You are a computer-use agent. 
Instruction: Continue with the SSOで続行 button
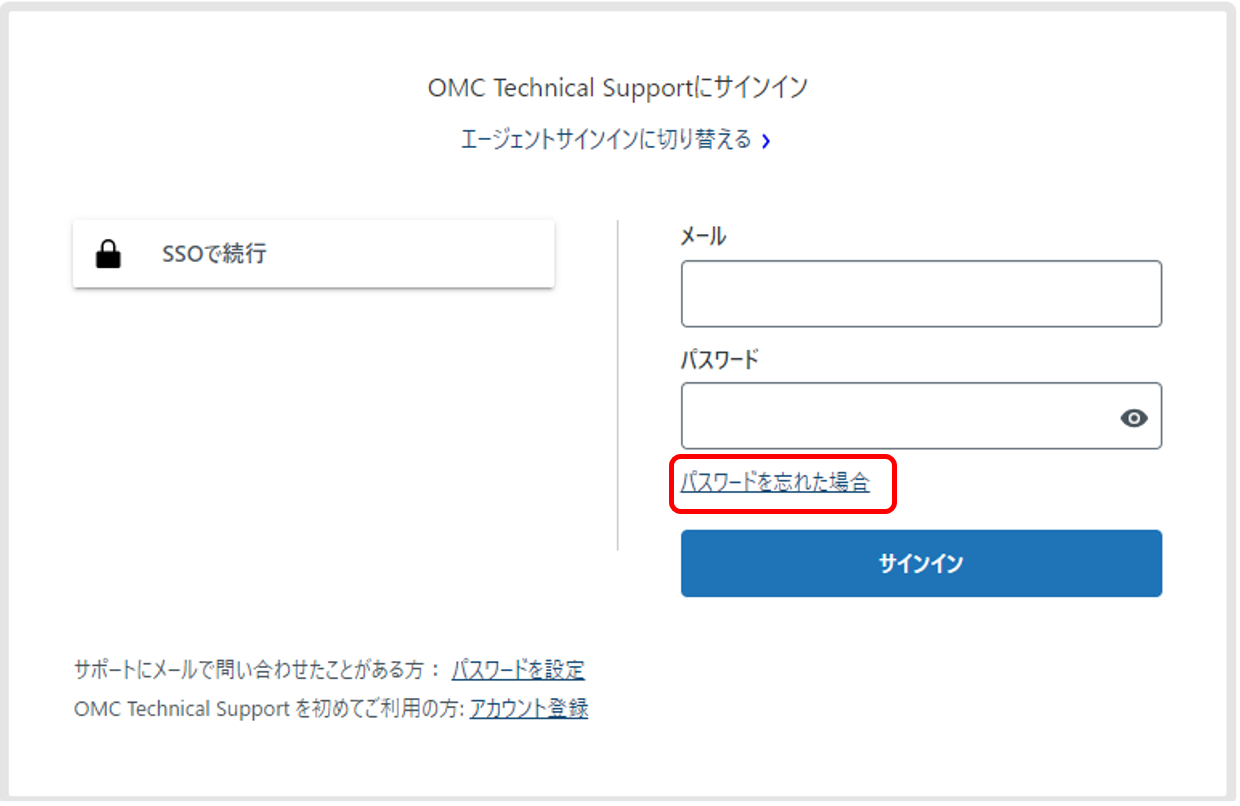[x=313, y=254]
